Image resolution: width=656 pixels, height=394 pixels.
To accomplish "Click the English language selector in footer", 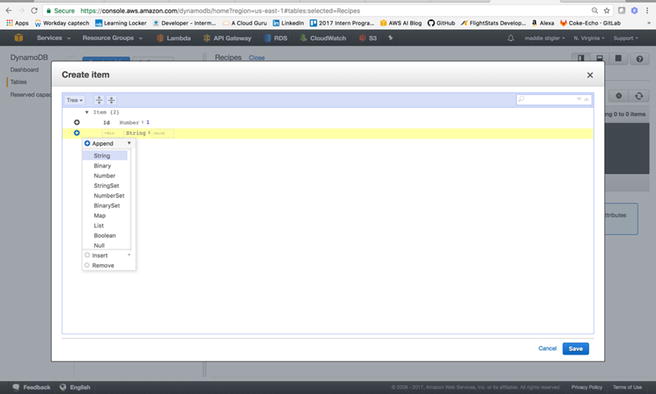I will click(x=75, y=387).
